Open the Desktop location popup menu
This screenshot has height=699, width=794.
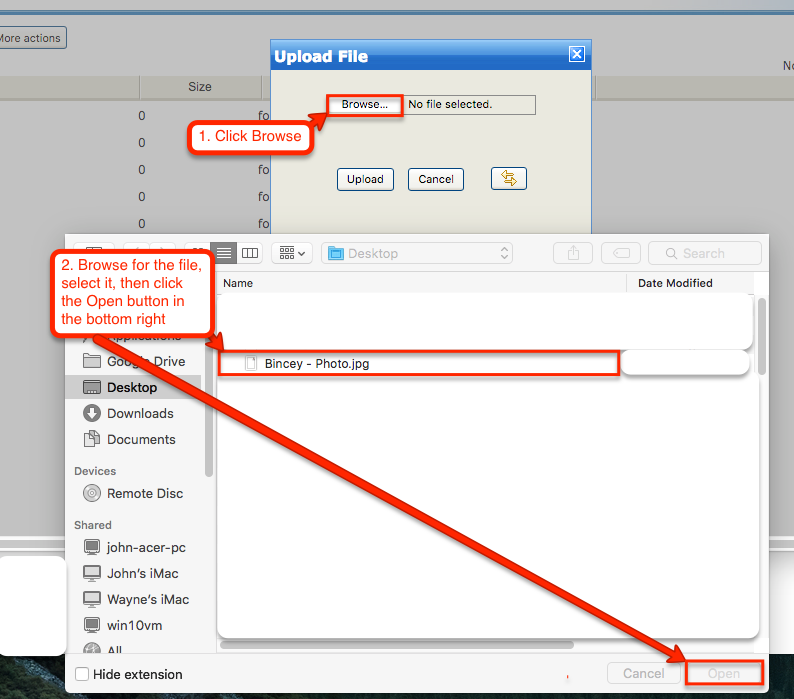420,253
